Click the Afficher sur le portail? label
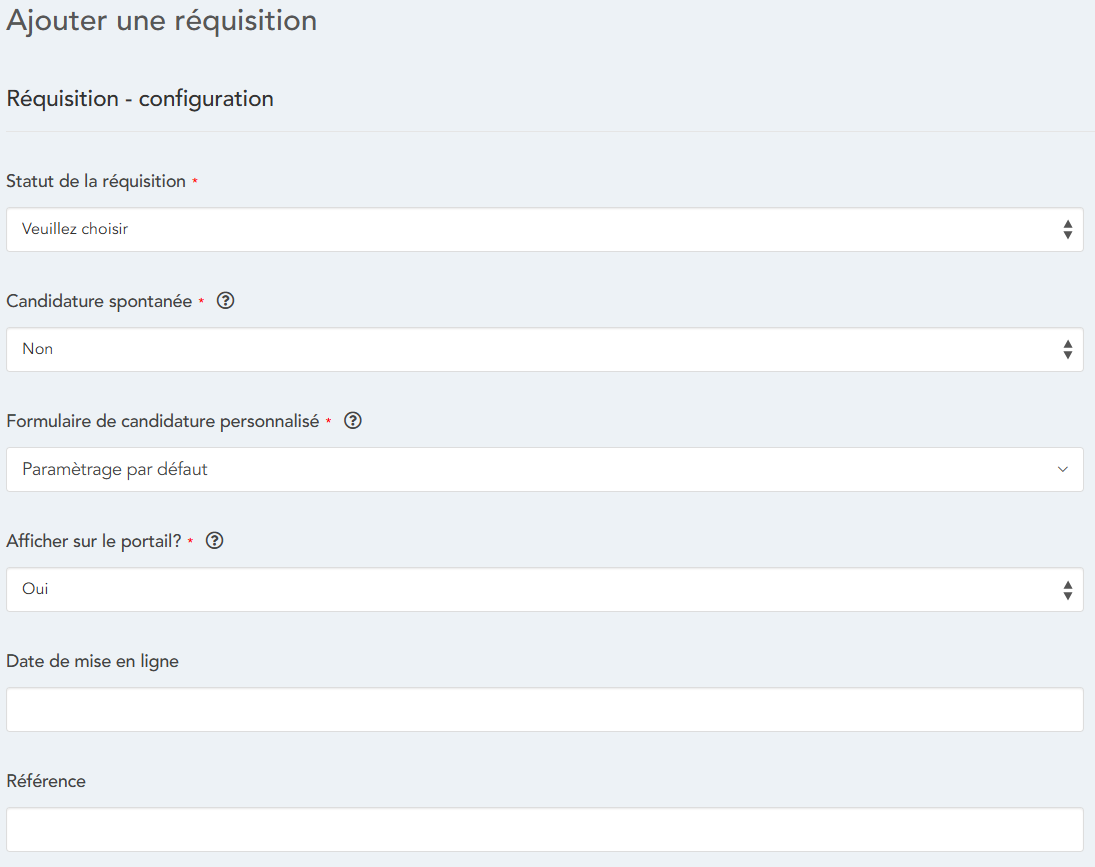 point(93,541)
